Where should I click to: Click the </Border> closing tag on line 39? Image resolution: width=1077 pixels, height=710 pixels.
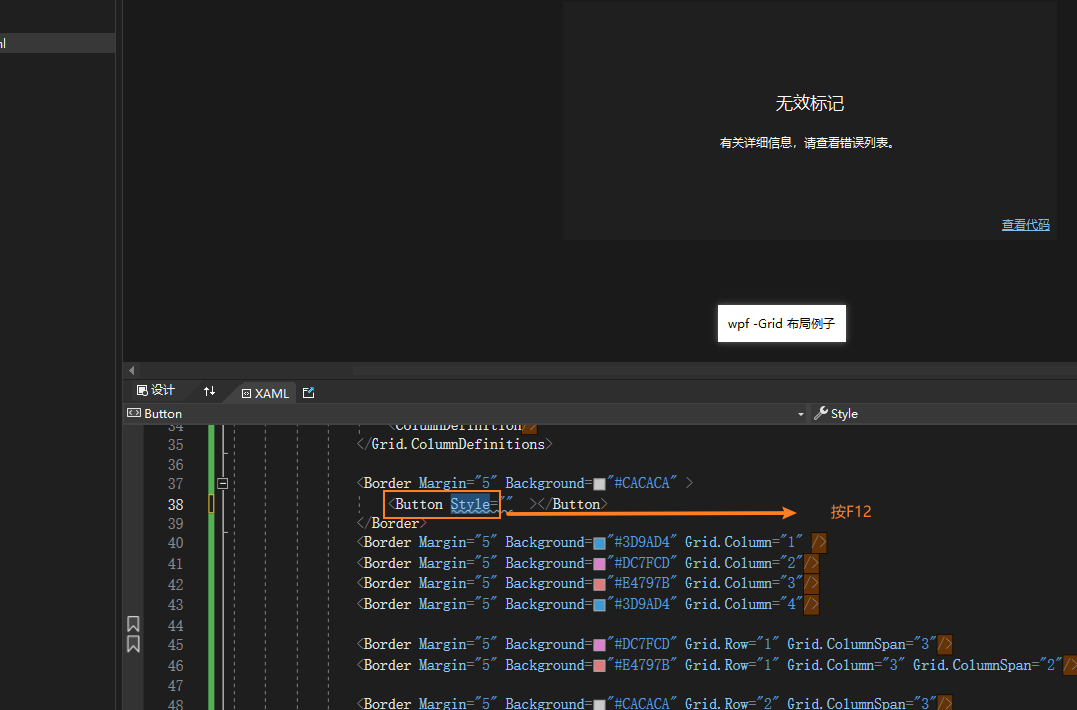pyautogui.click(x=392, y=523)
